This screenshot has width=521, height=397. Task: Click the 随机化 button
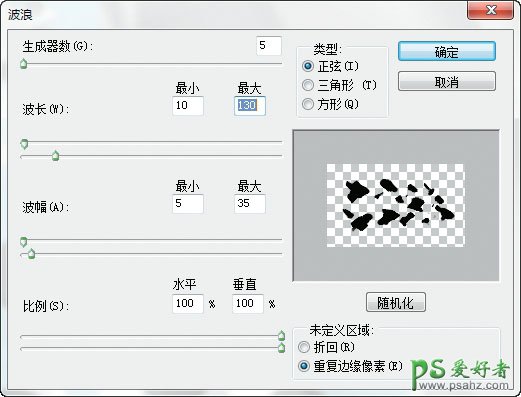[396, 302]
